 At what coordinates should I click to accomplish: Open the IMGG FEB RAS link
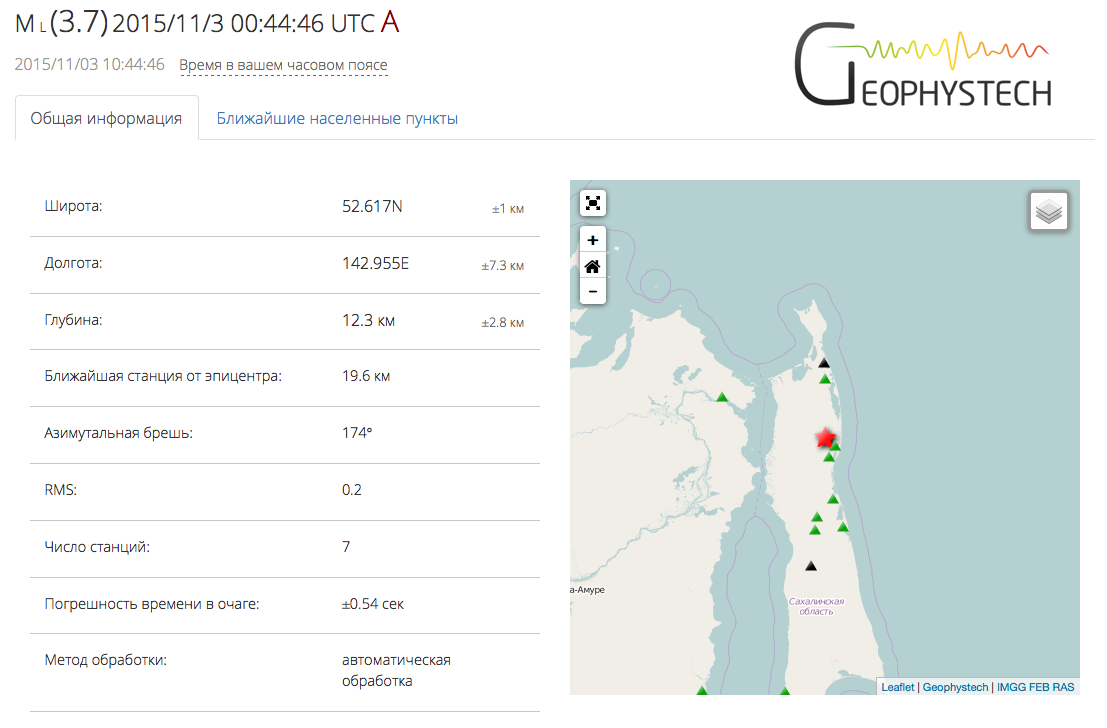(1034, 687)
